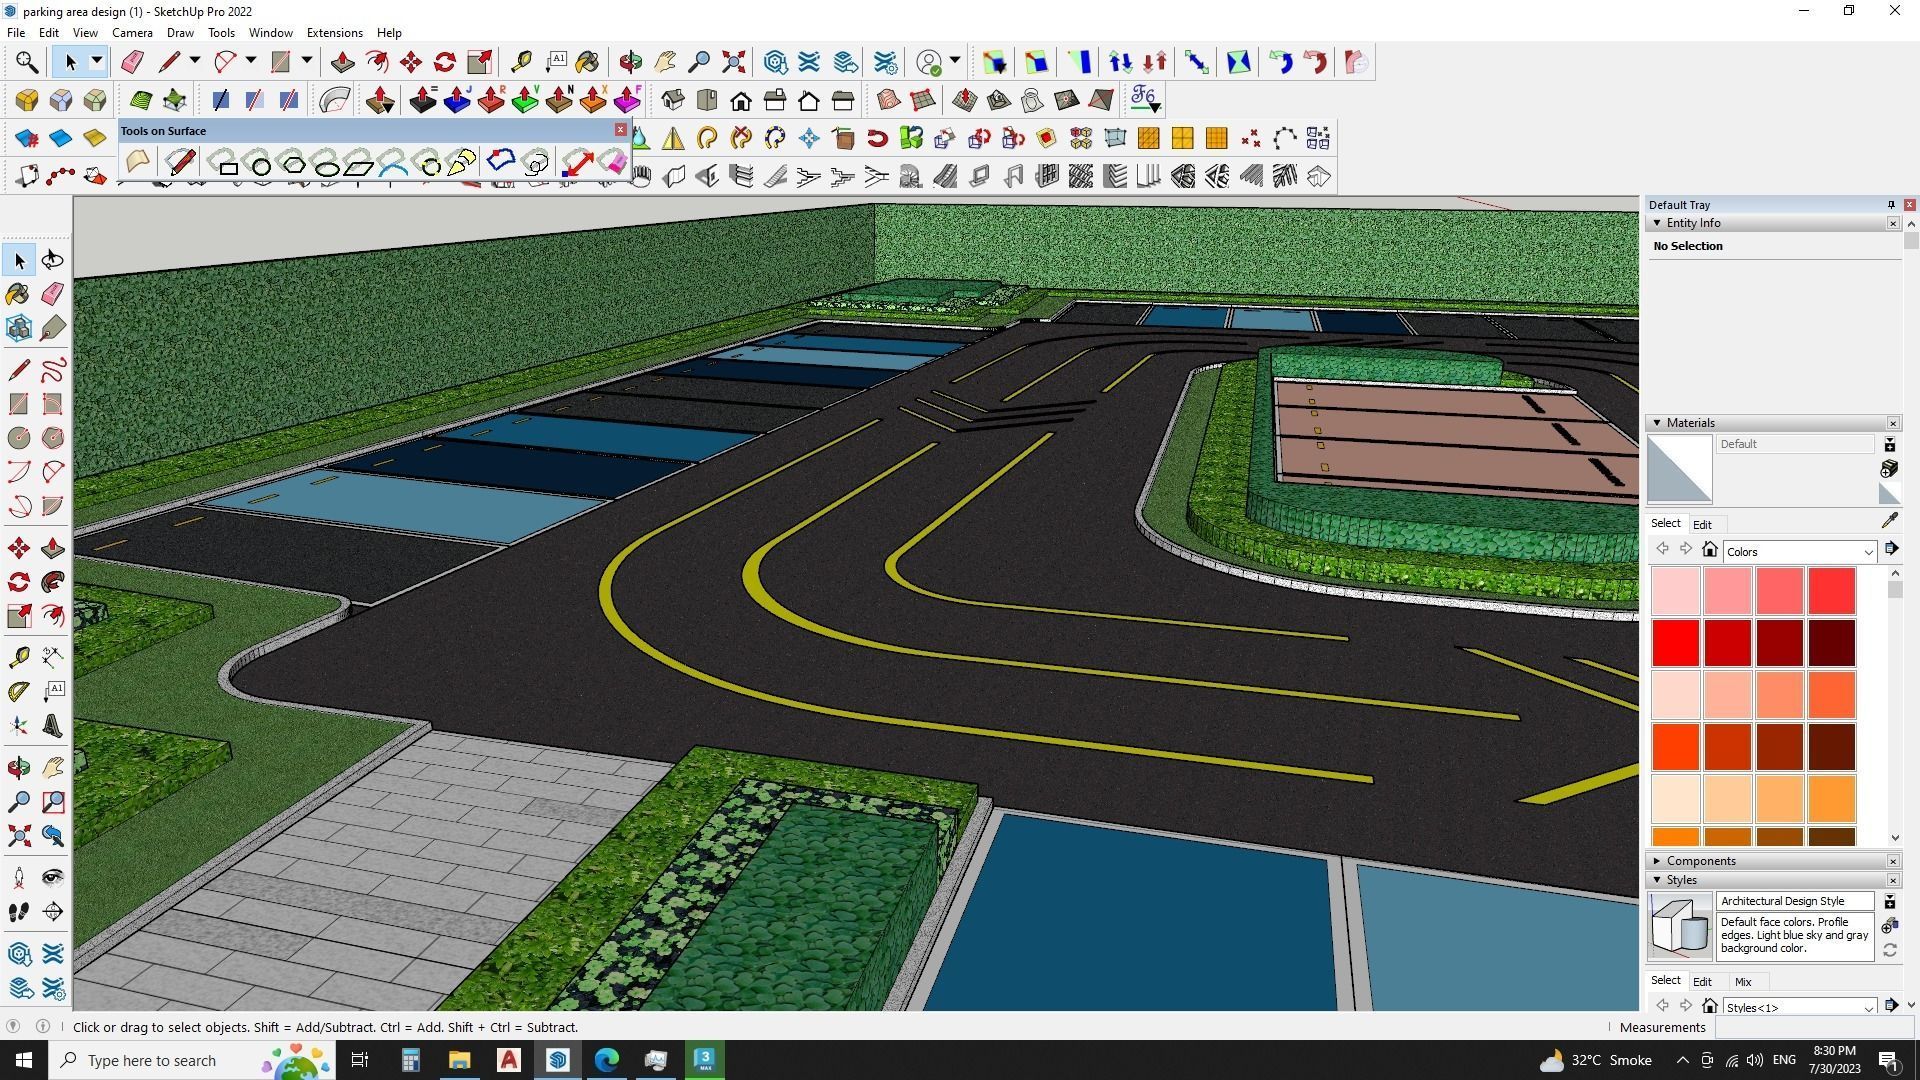Click the Measurements input box
The width and height of the screenshot is (1920, 1080).
tap(1815, 1027)
